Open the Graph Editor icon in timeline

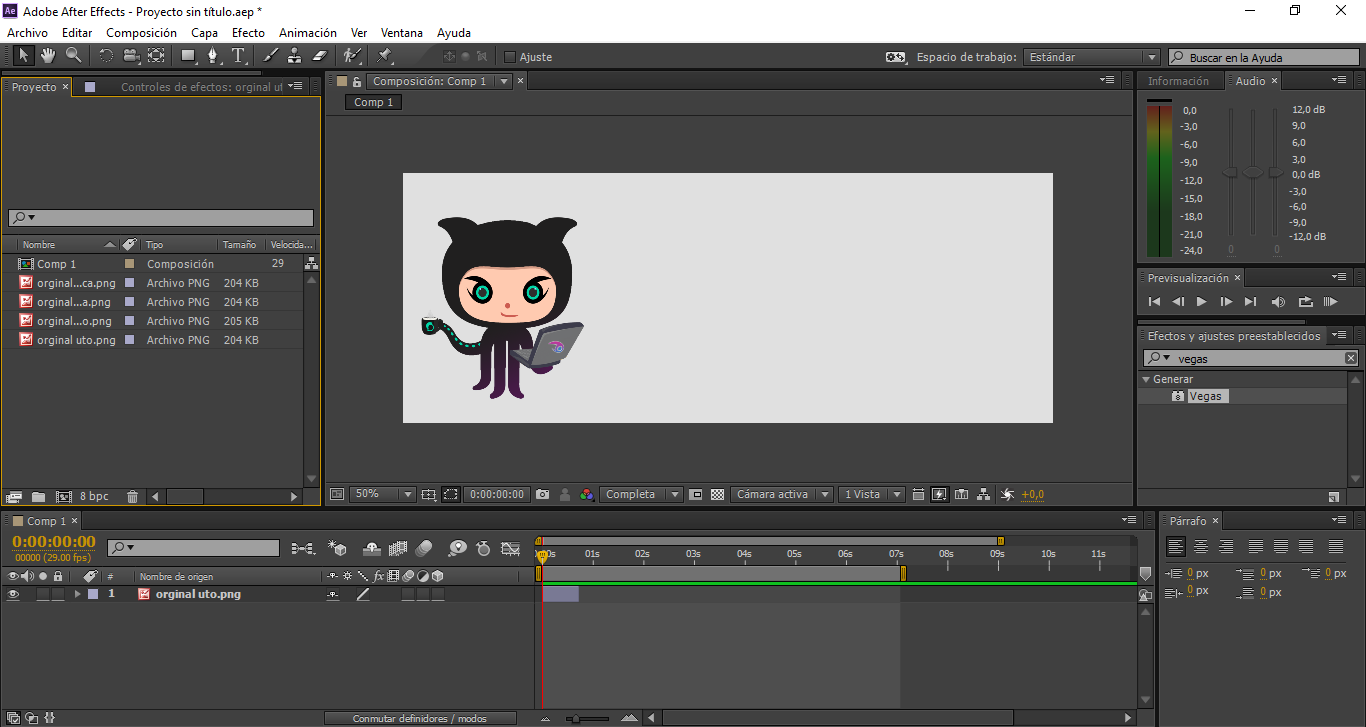[x=510, y=548]
